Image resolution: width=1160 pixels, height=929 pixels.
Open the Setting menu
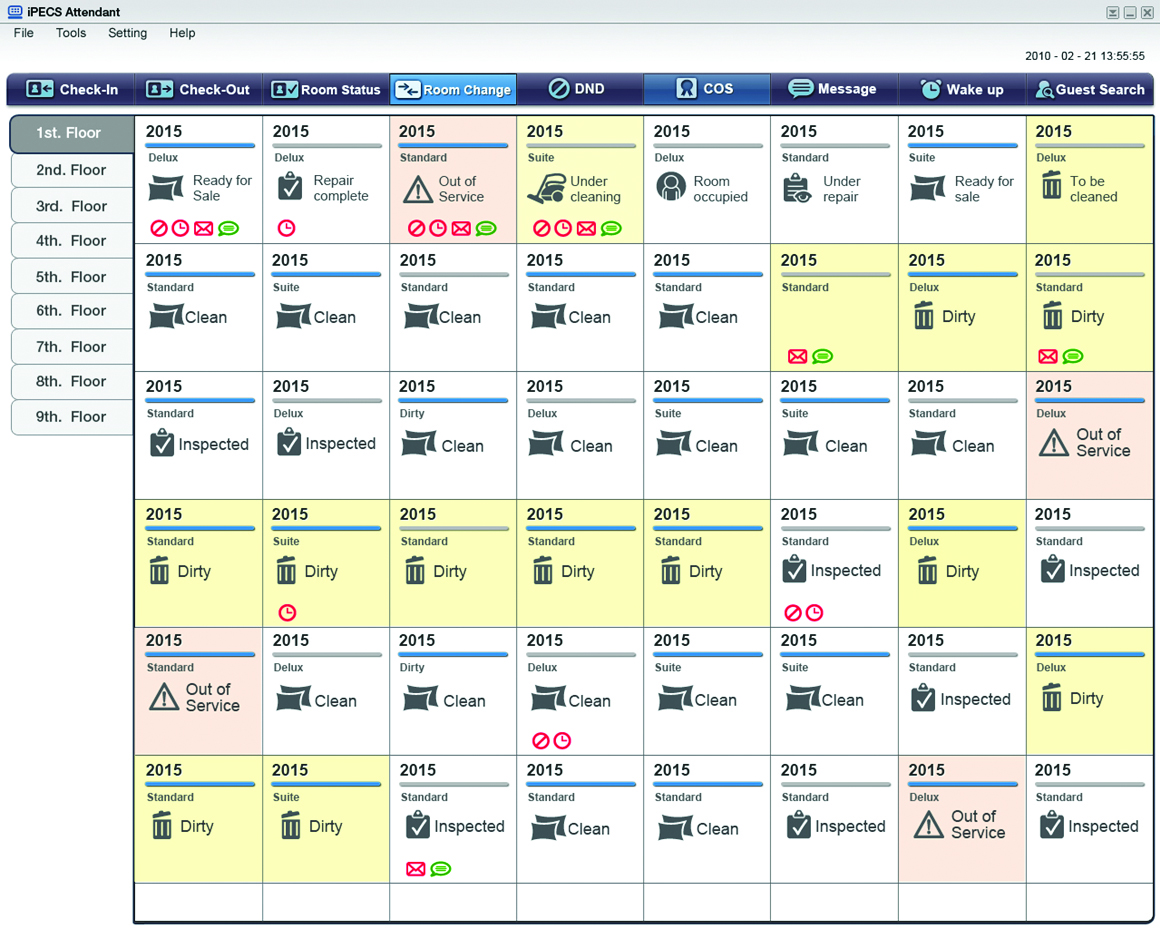coord(127,33)
